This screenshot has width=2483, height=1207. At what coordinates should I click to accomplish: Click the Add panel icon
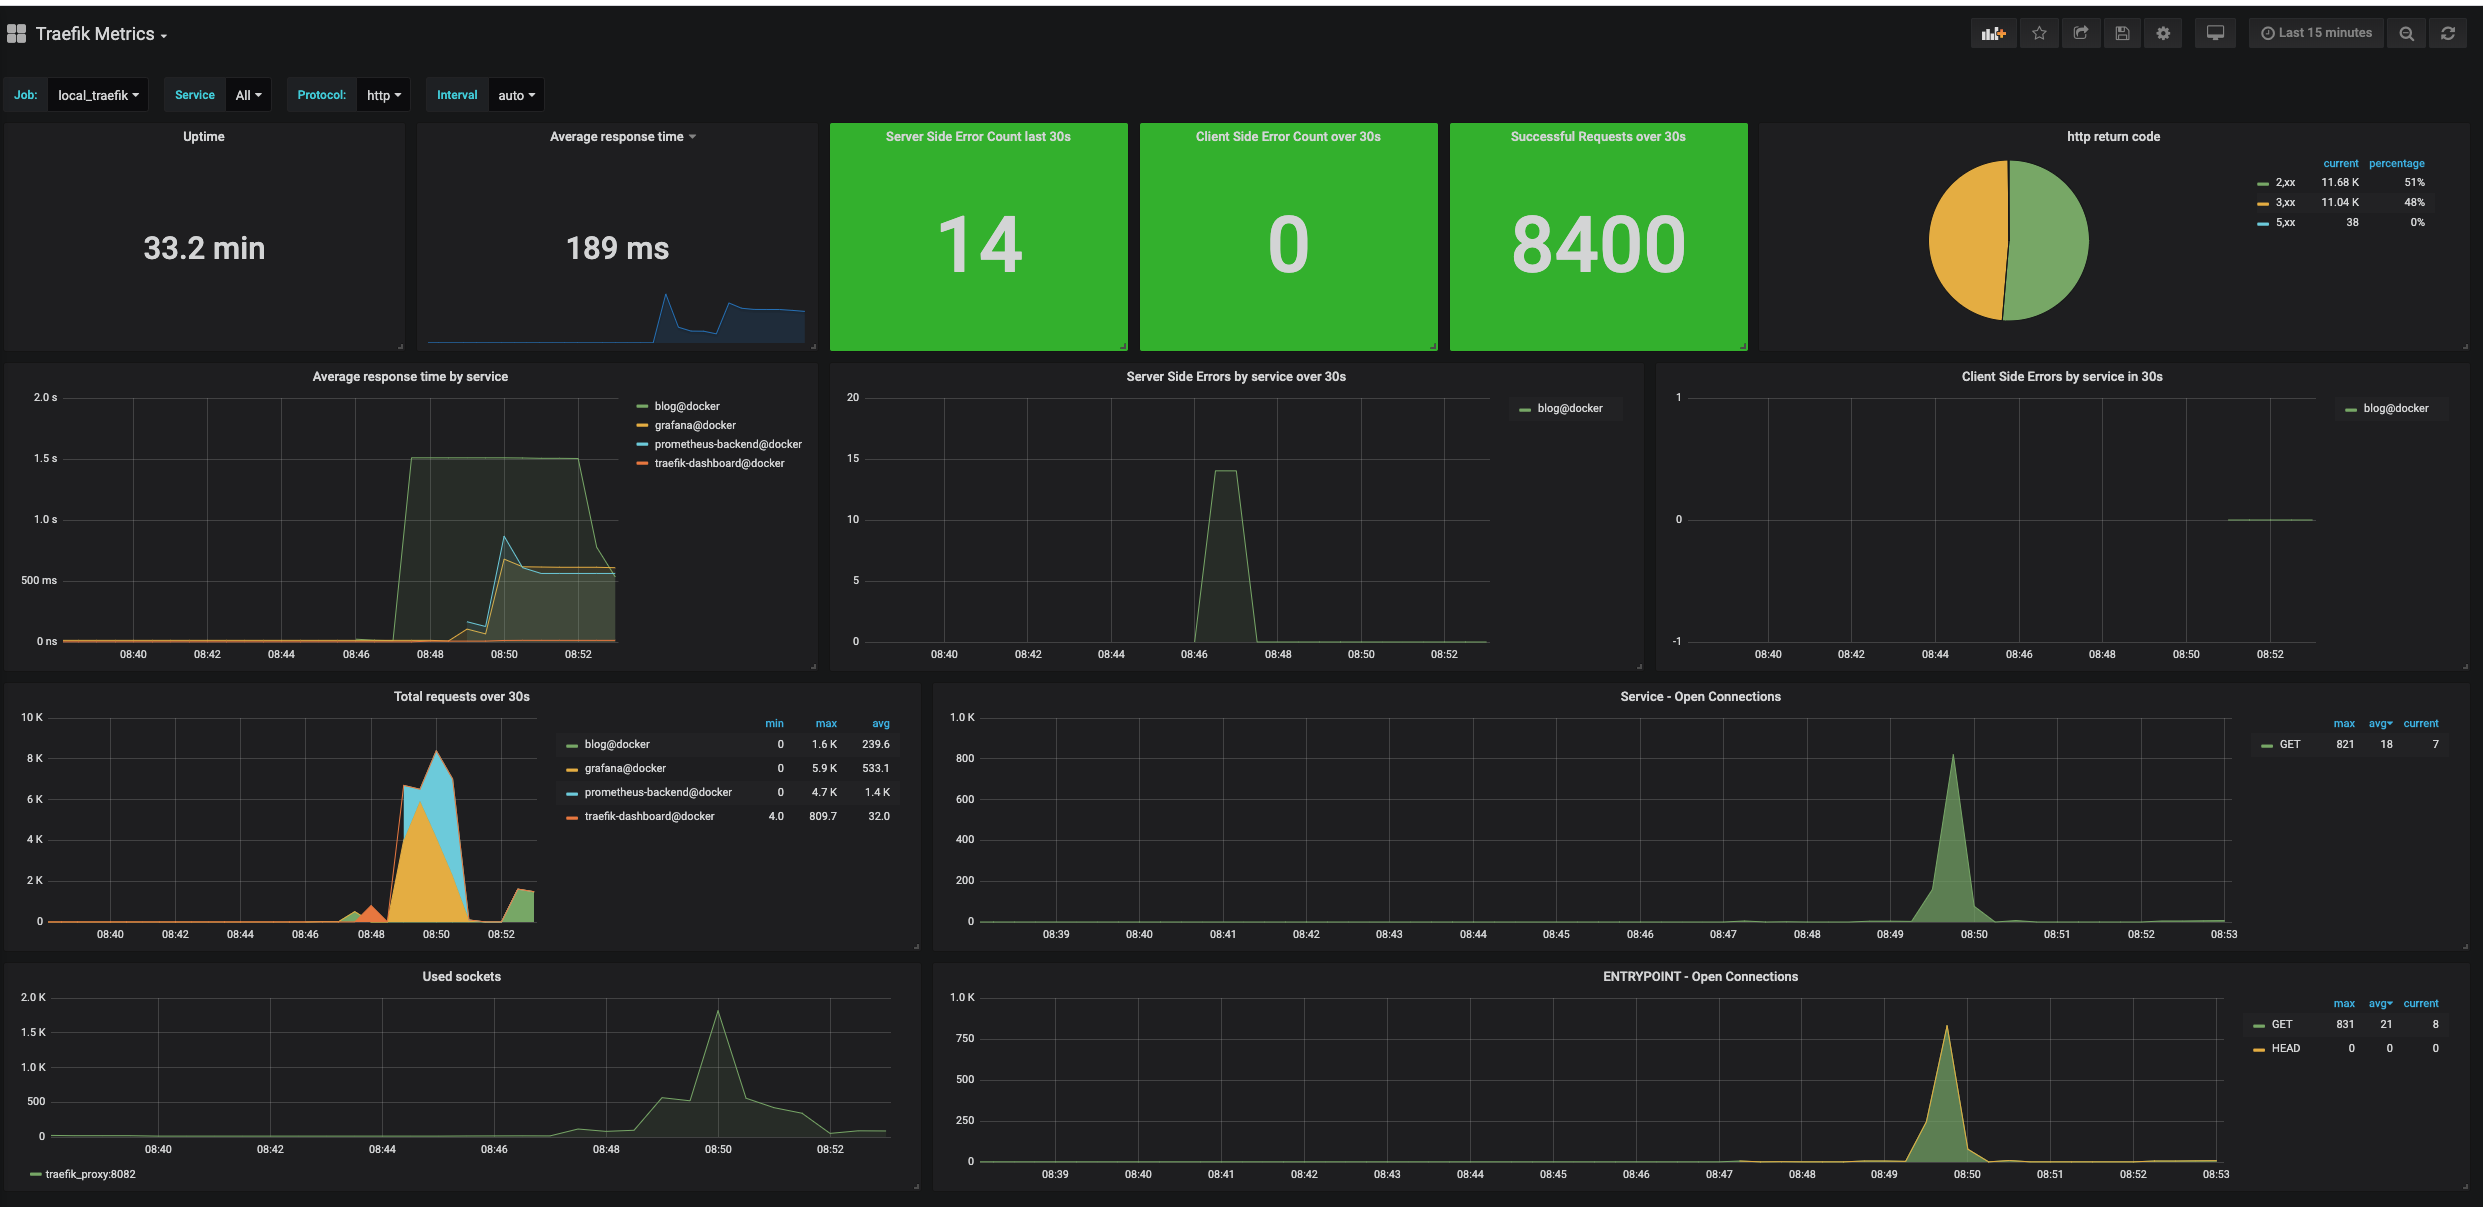(1993, 33)
